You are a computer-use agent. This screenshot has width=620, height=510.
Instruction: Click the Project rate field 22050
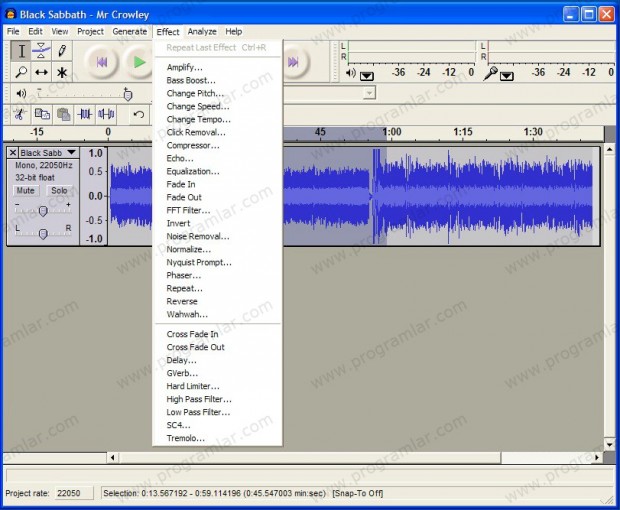74,493
